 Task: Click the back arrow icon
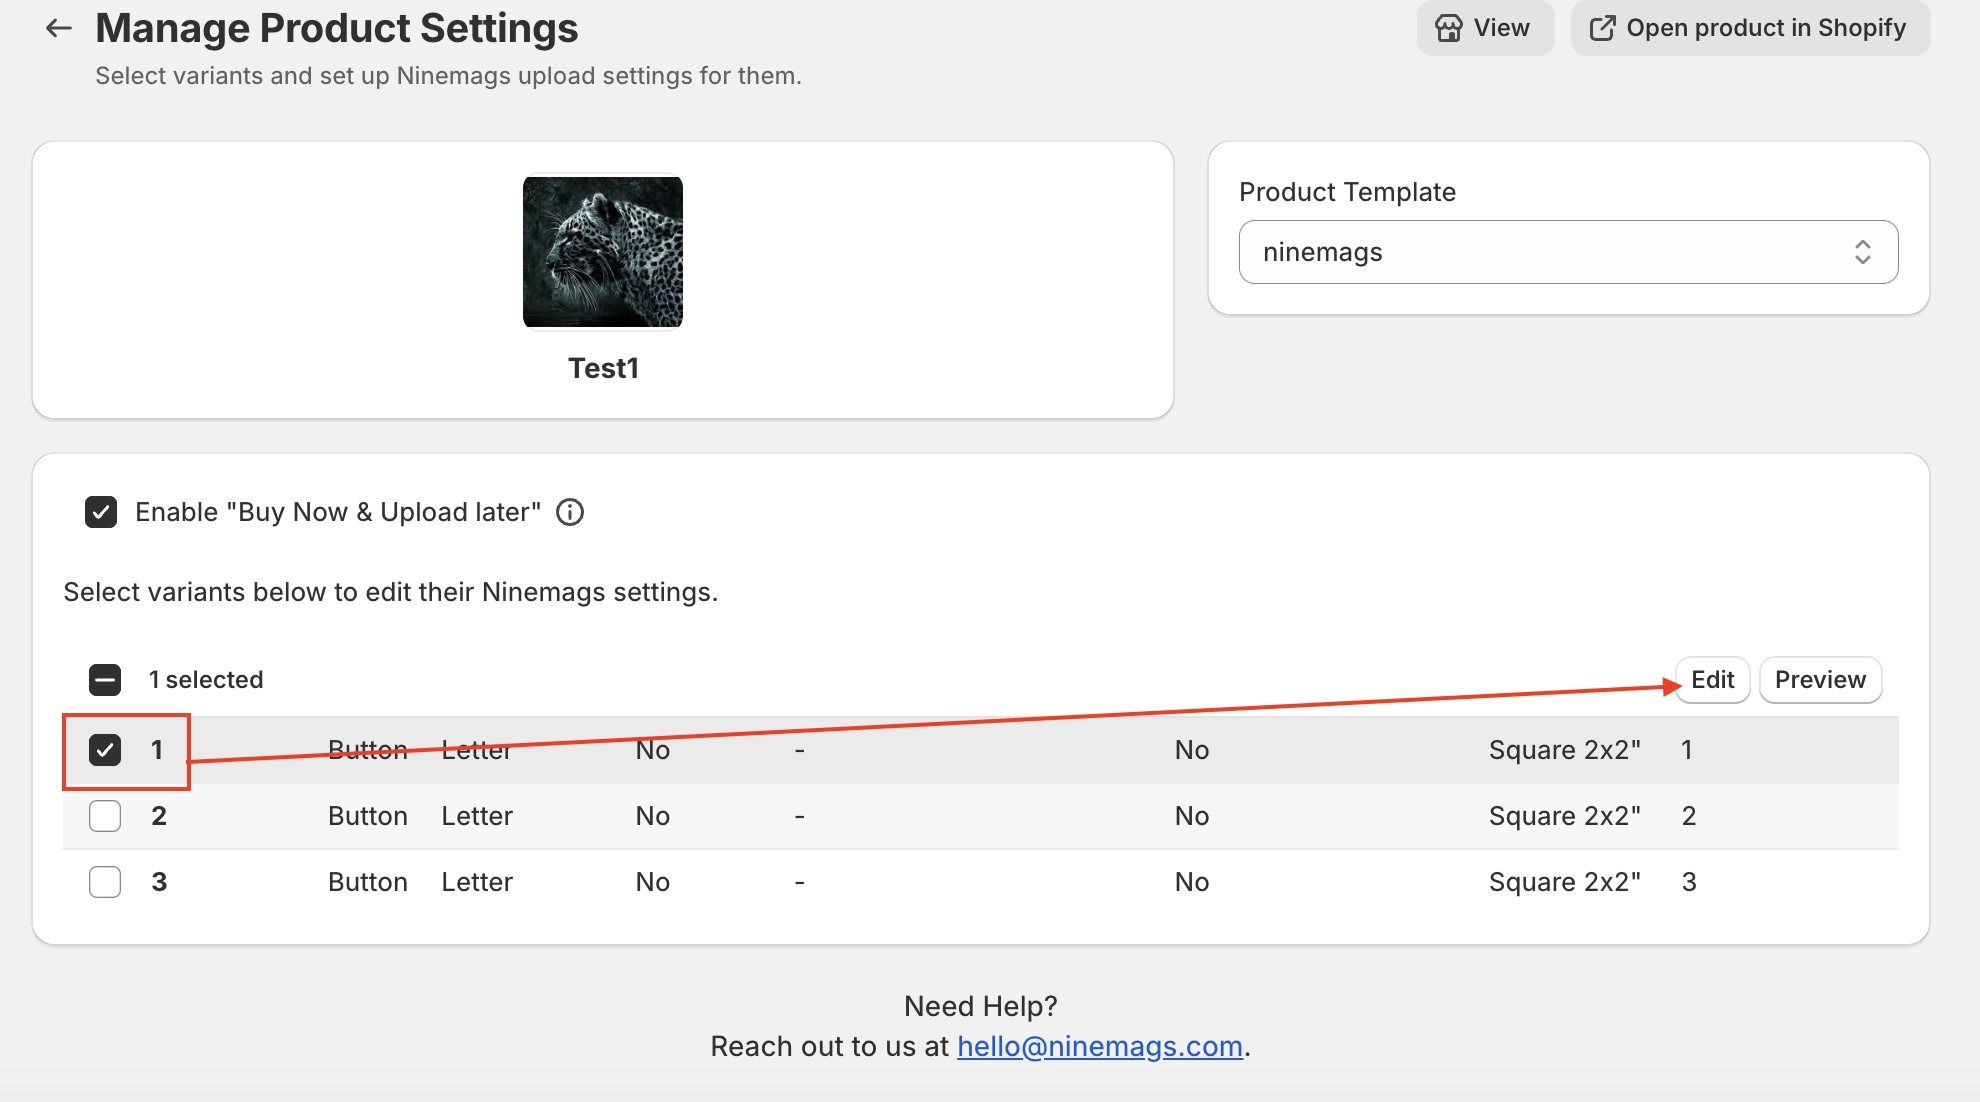[x=59, y=28]
